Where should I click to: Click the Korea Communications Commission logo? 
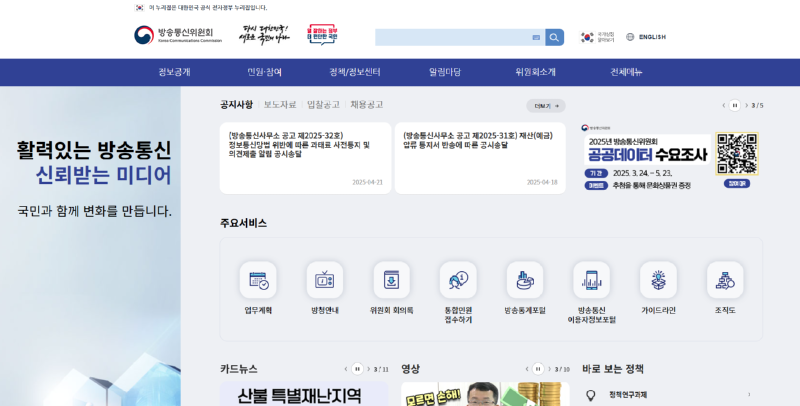tap(178, 35)
